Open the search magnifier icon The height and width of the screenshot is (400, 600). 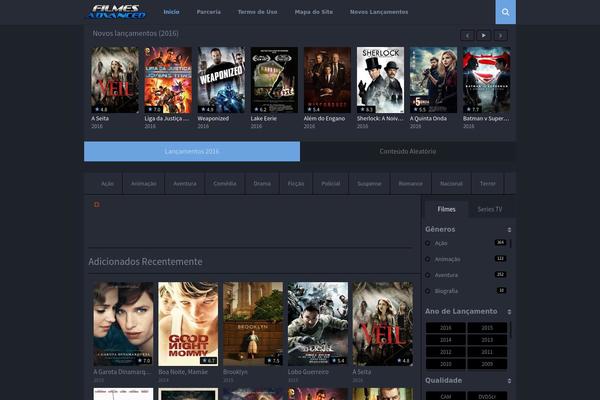coord(505,12)
